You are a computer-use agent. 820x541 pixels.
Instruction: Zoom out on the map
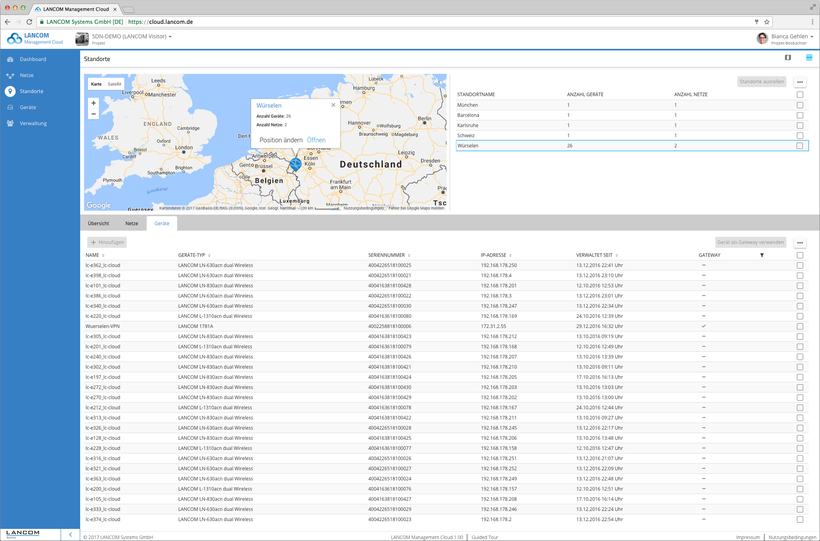[94, 114]
